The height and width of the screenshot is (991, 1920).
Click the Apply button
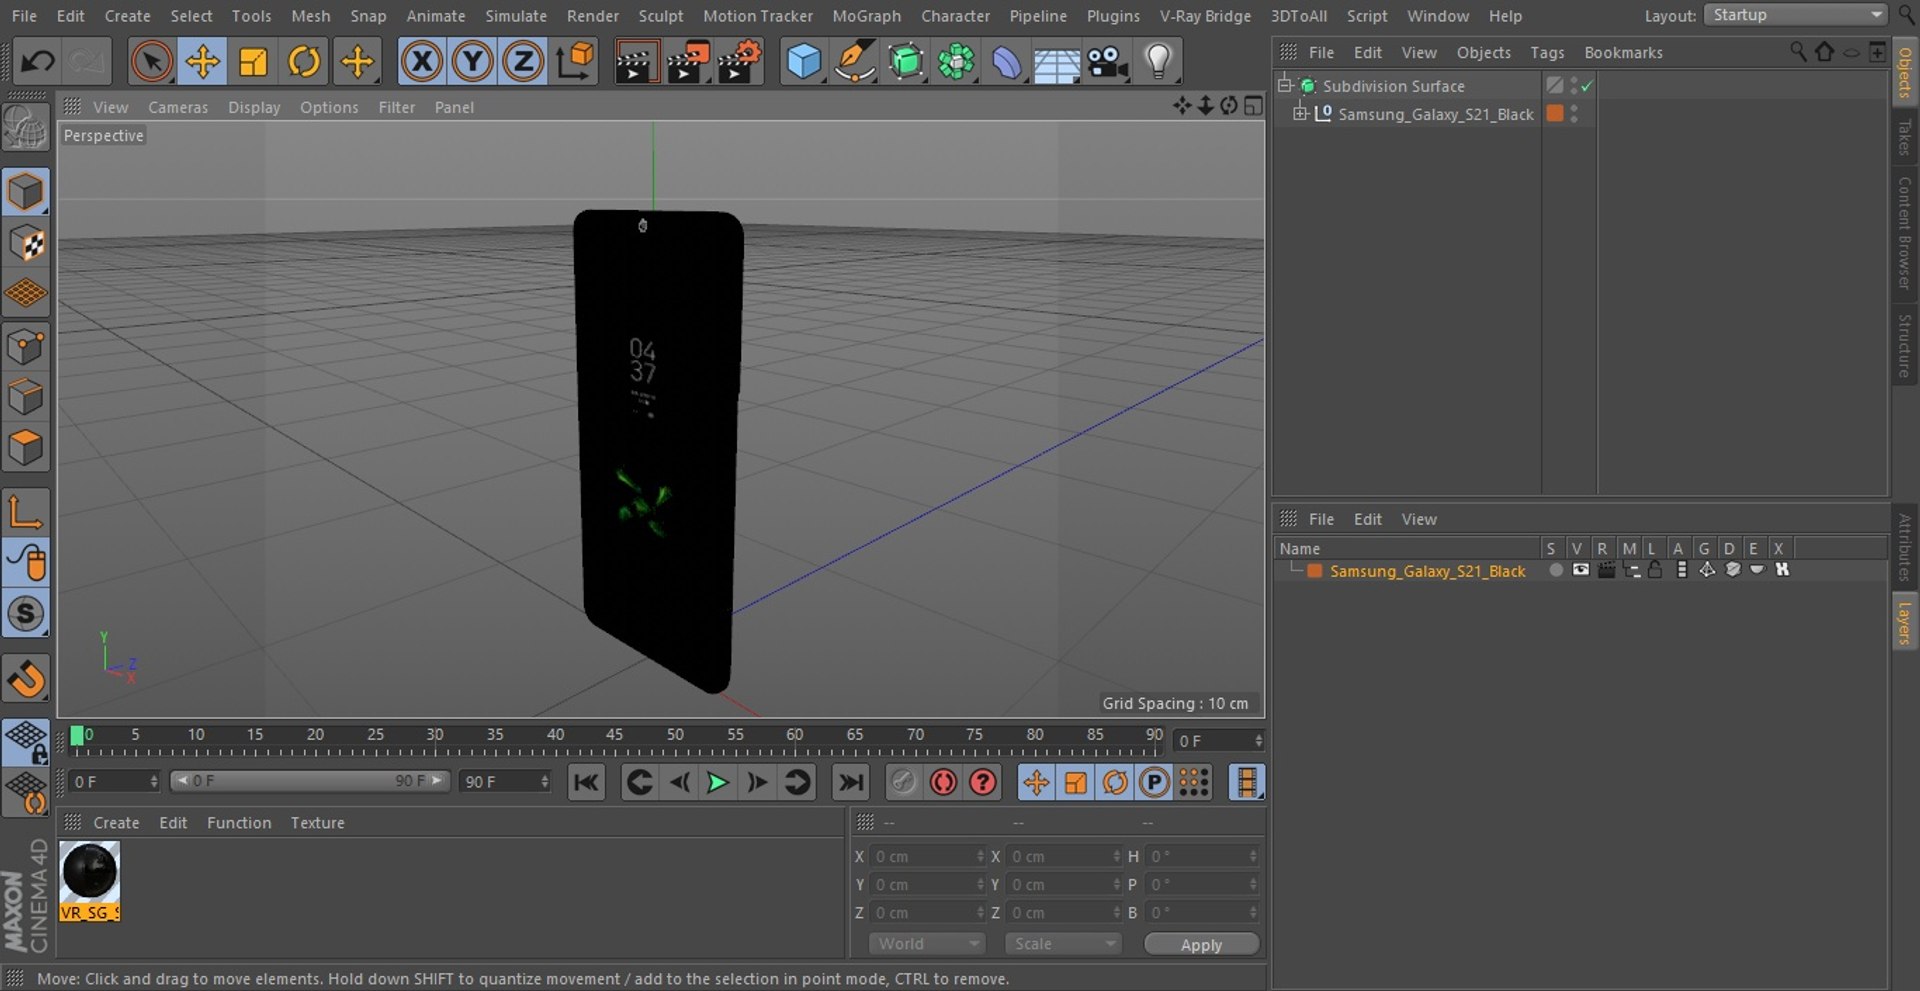(1201, 945)
